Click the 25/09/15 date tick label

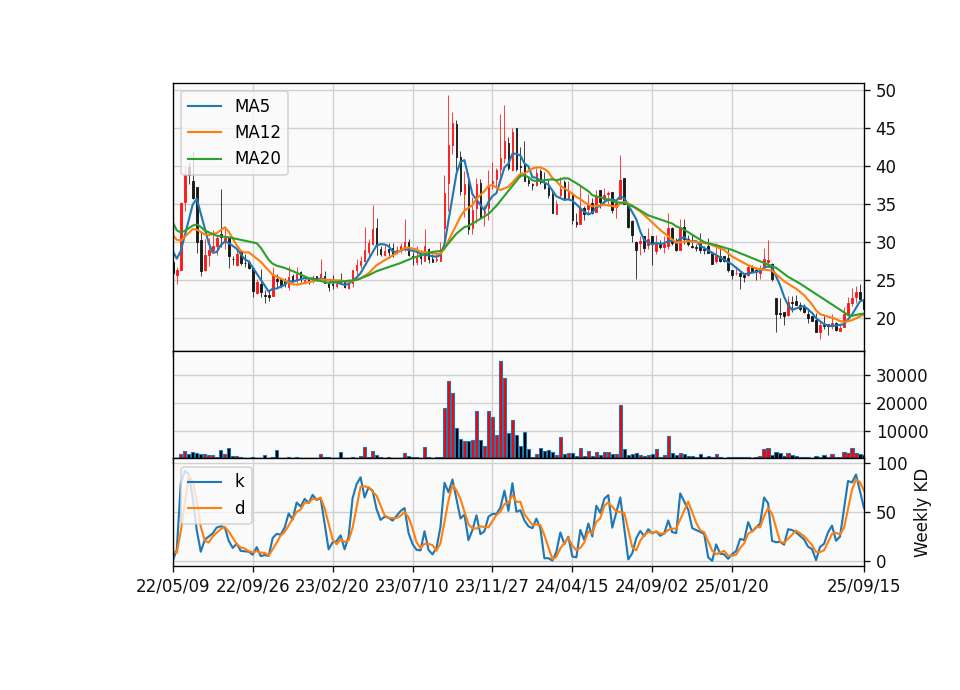(864, 586)
